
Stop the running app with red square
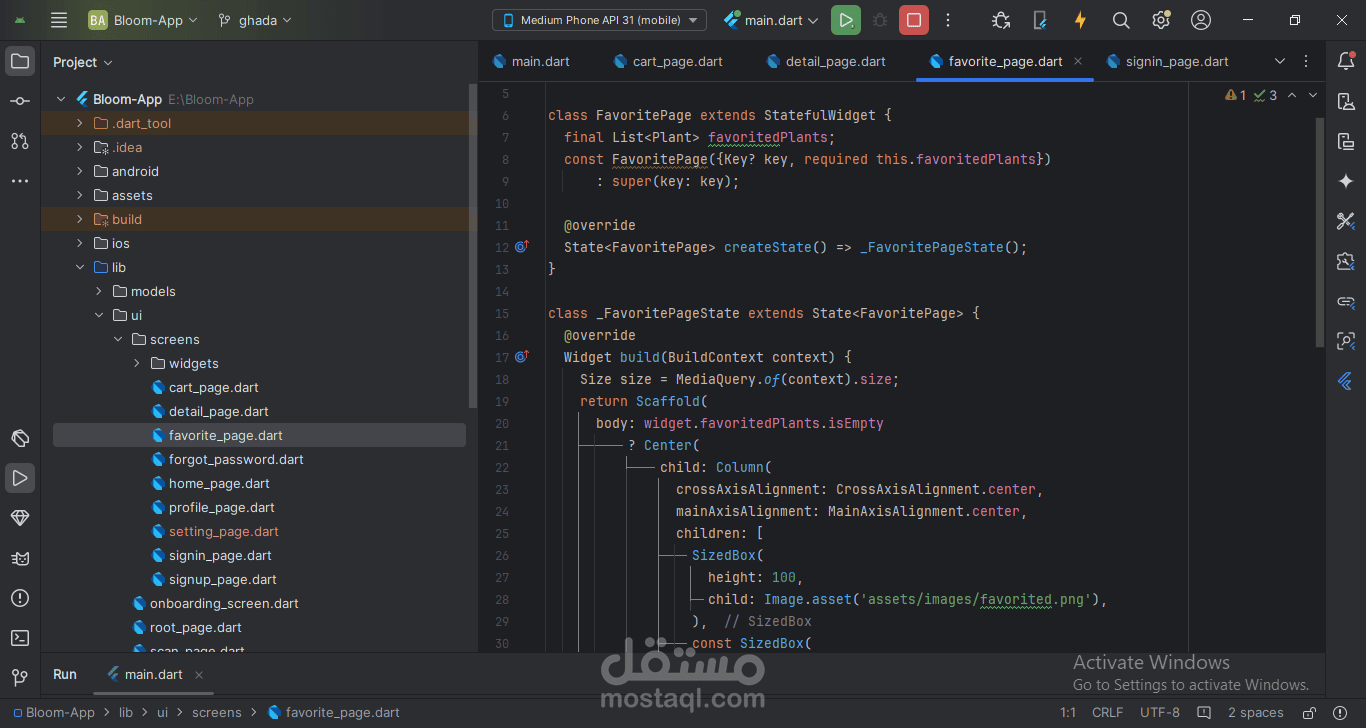[x=913, y=20]
